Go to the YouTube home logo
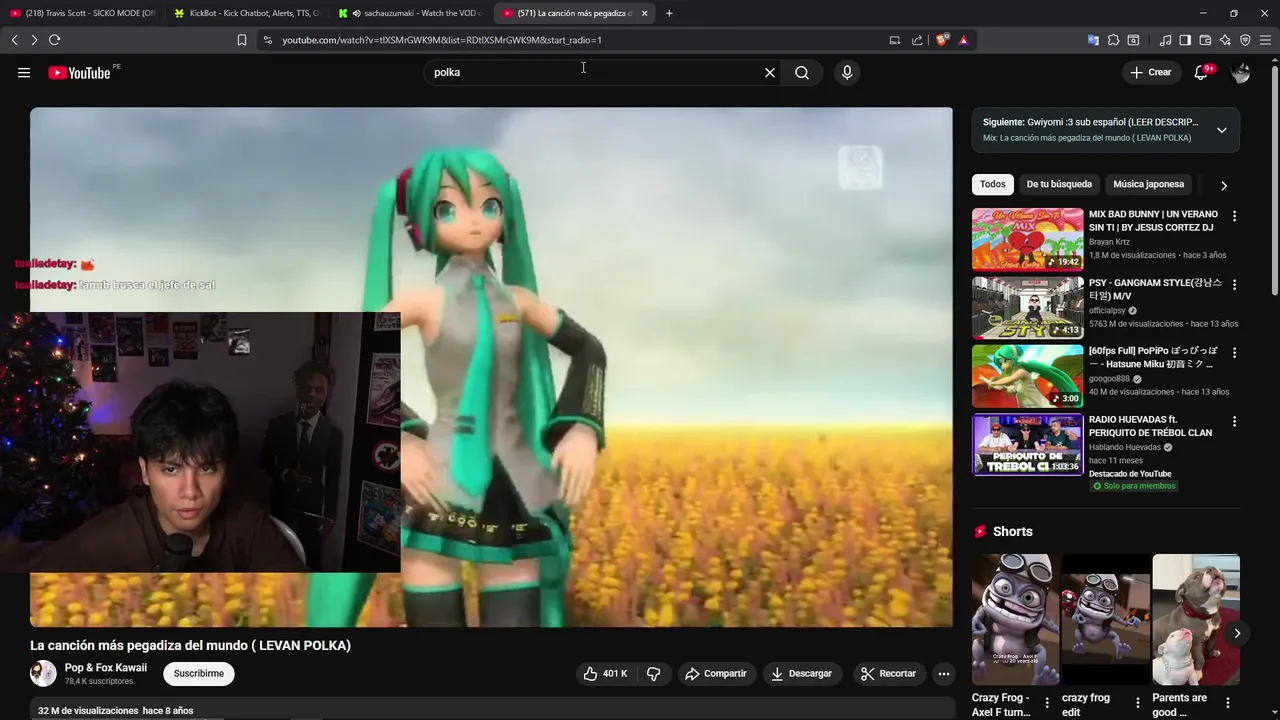Viewport: 1280px width, 720px height. 79,72
